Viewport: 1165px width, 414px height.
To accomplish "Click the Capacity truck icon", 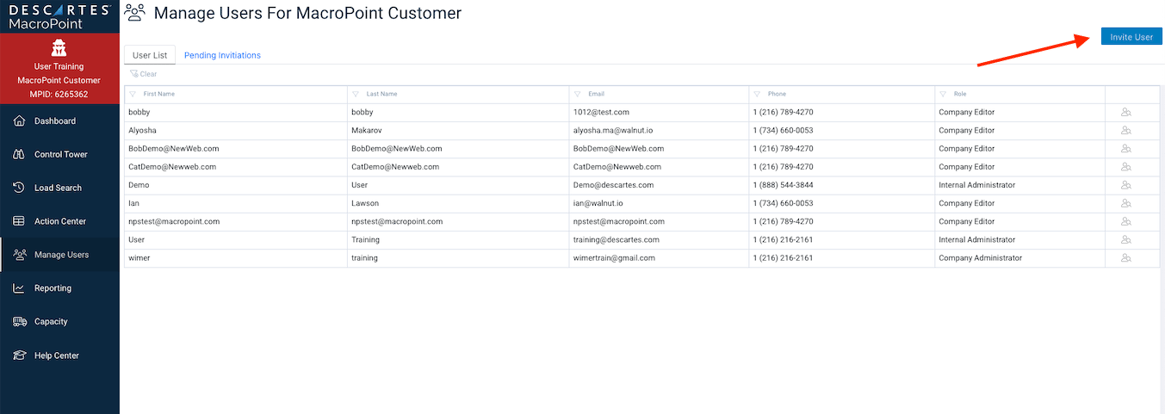I will [19, 322].
